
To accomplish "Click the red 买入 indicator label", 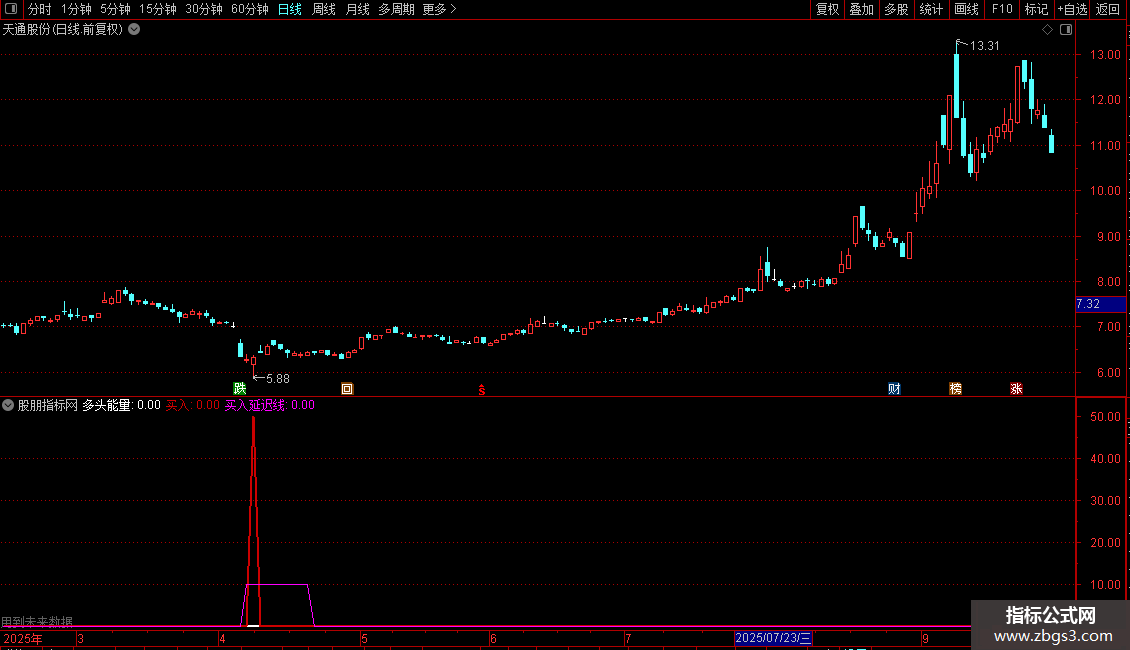I will pos(192,405).
